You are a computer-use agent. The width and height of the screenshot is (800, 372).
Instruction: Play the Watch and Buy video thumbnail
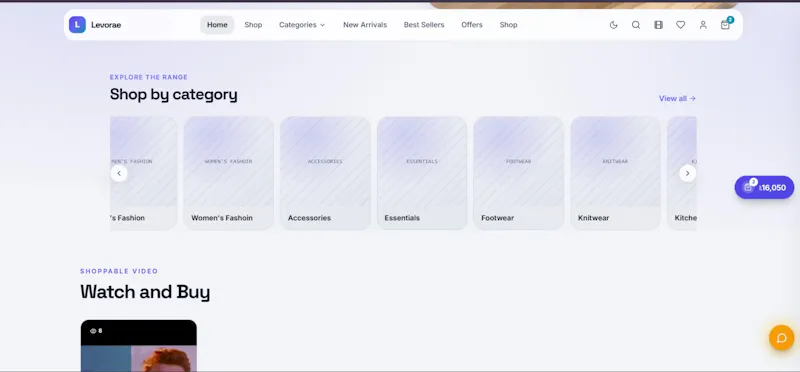click(139, 346)
